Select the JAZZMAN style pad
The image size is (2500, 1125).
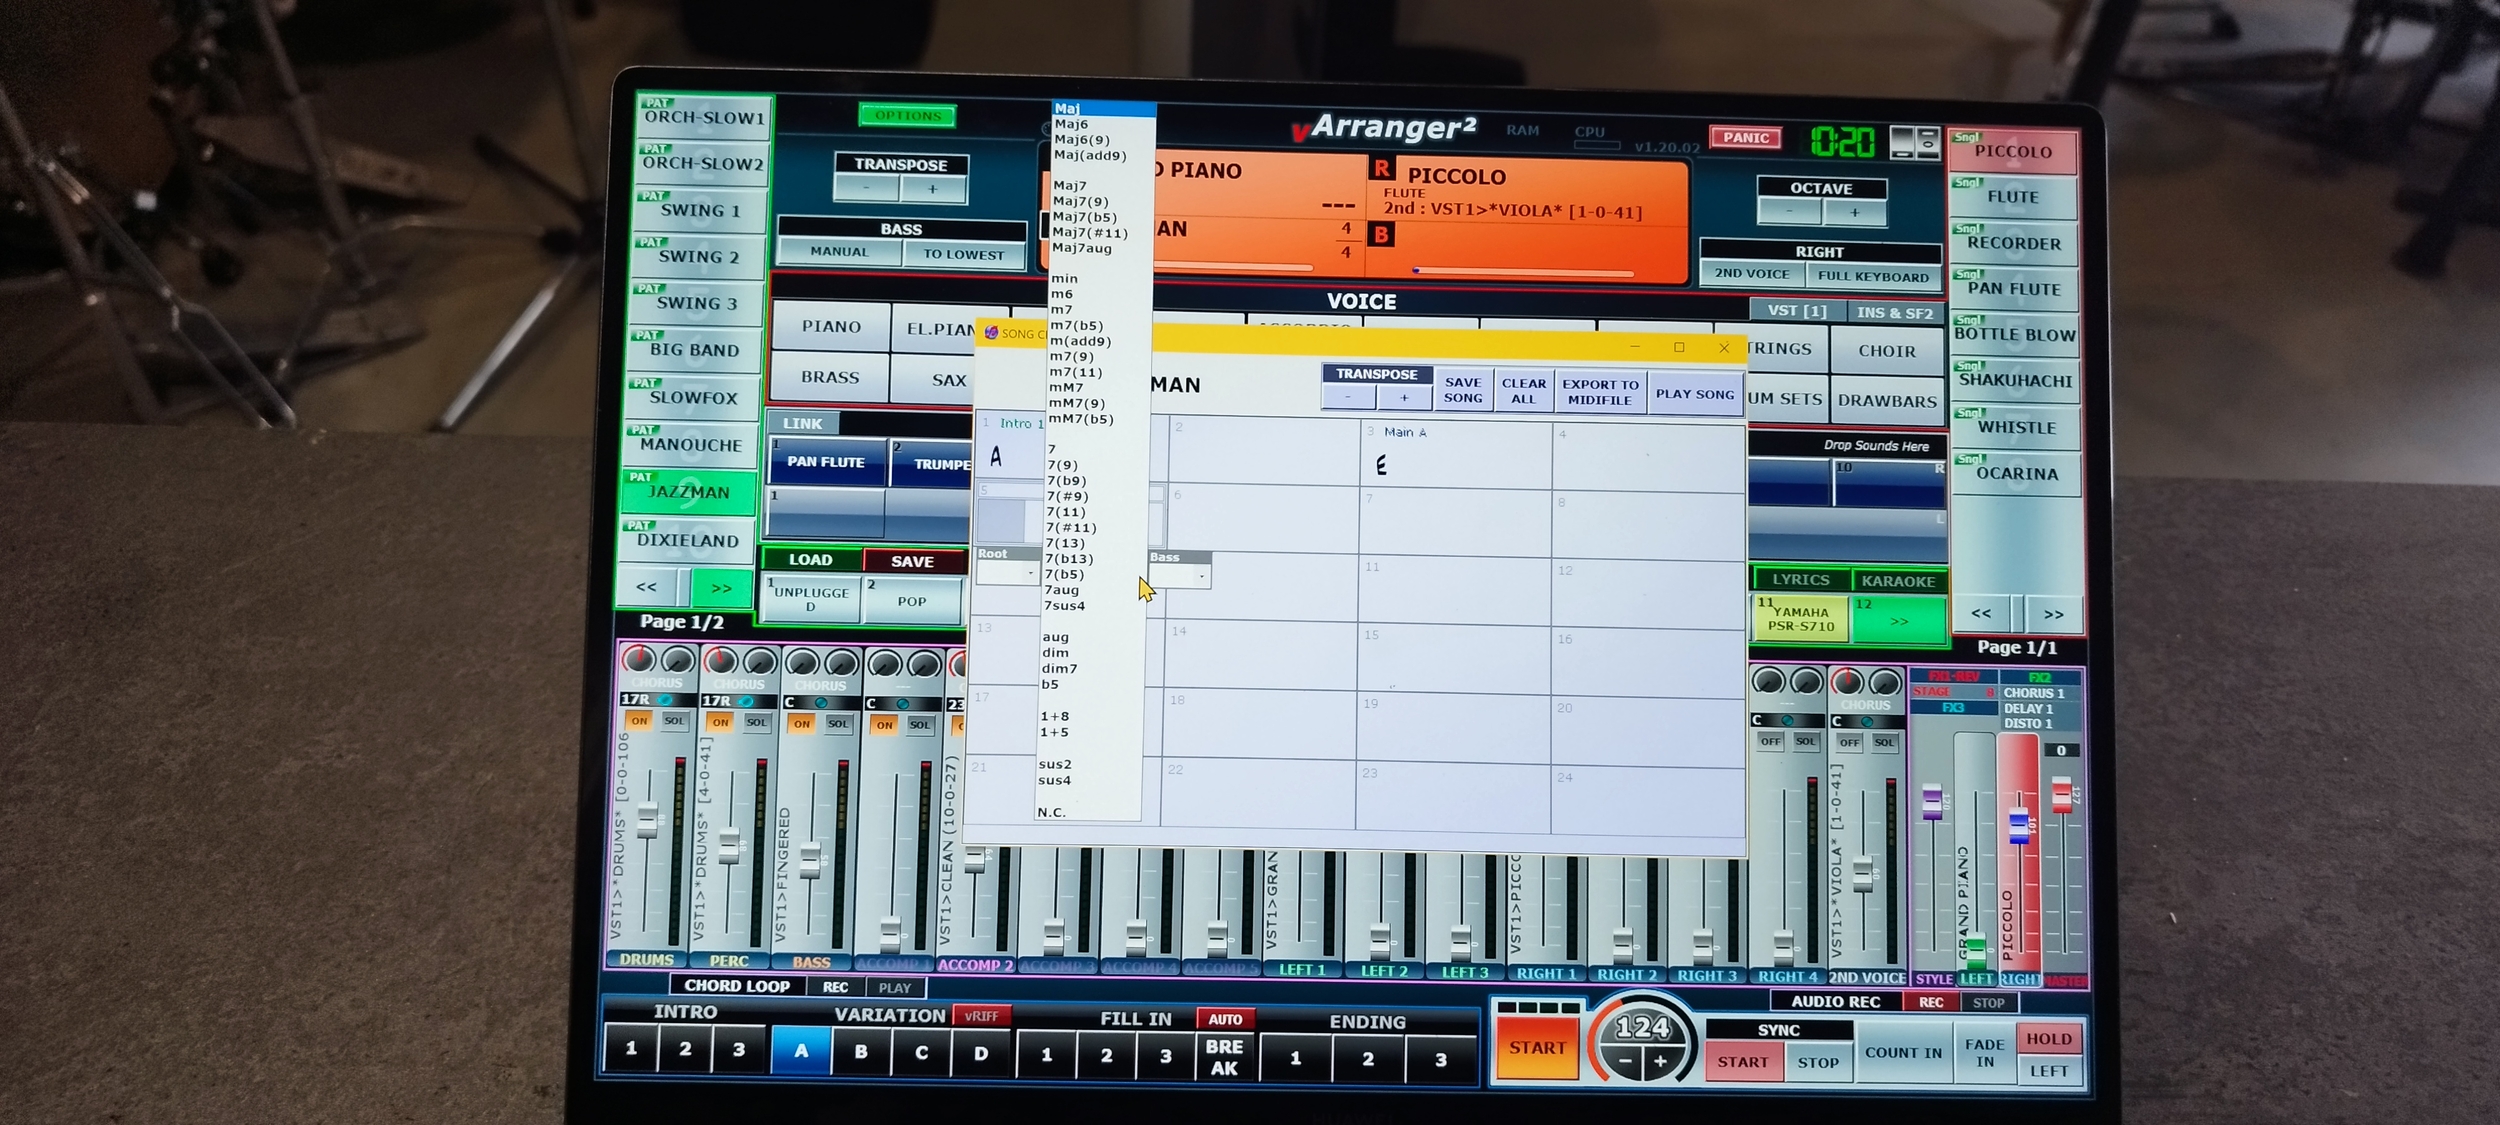(x=690, y=492)
